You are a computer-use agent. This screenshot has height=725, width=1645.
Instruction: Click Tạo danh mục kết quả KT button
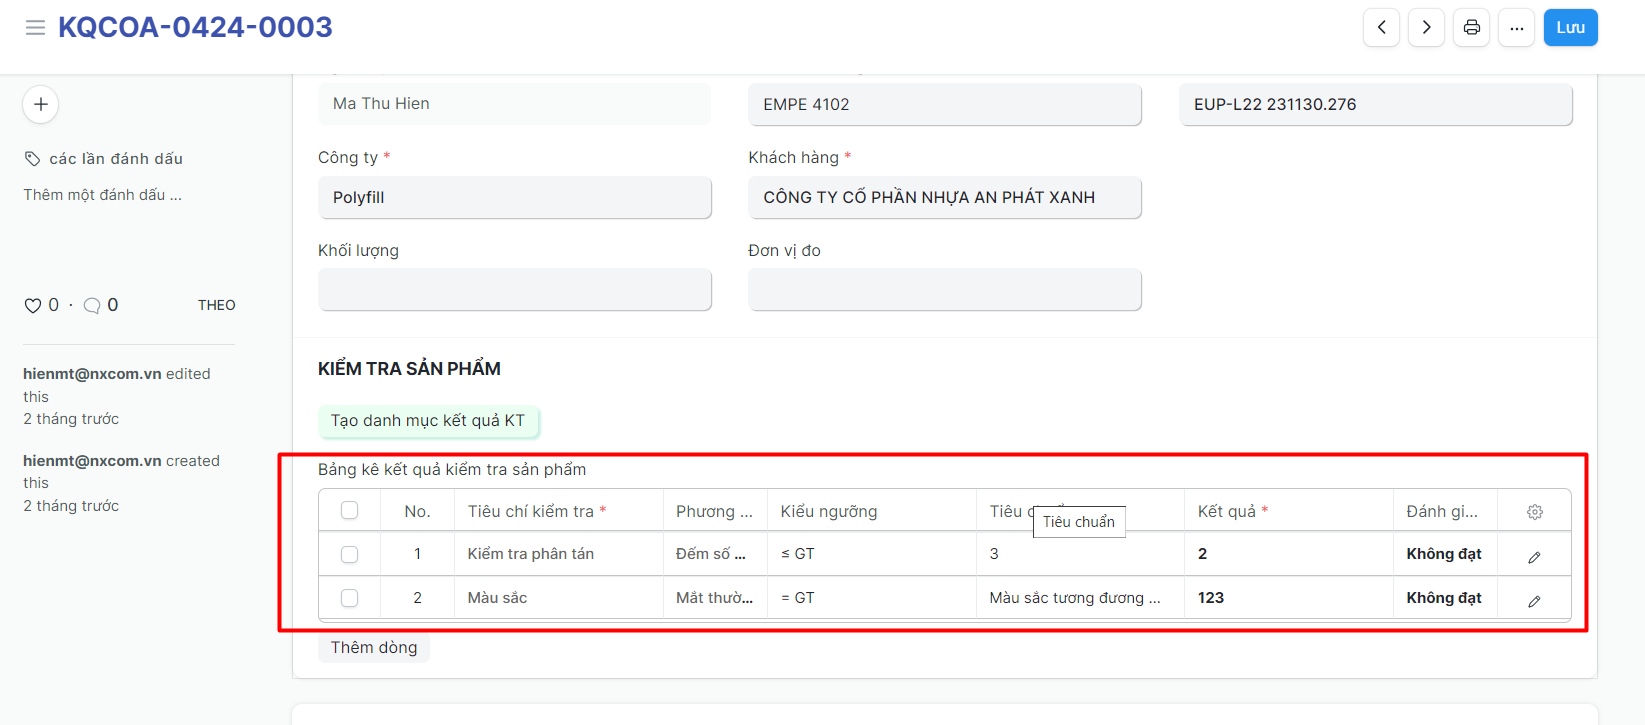point(428,421)
